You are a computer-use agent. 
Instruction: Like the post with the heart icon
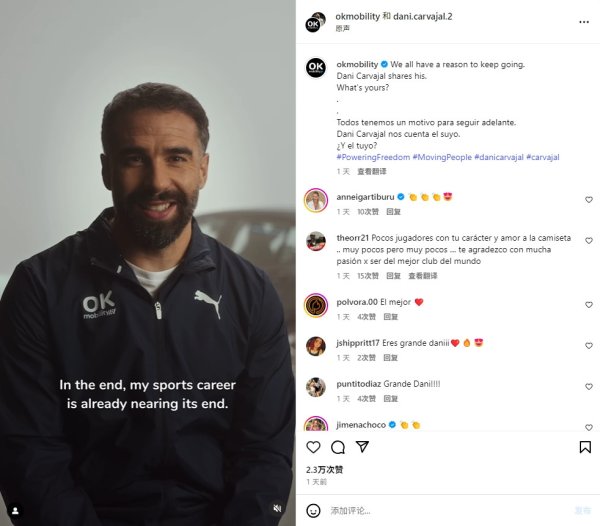[x=313, y=447]
